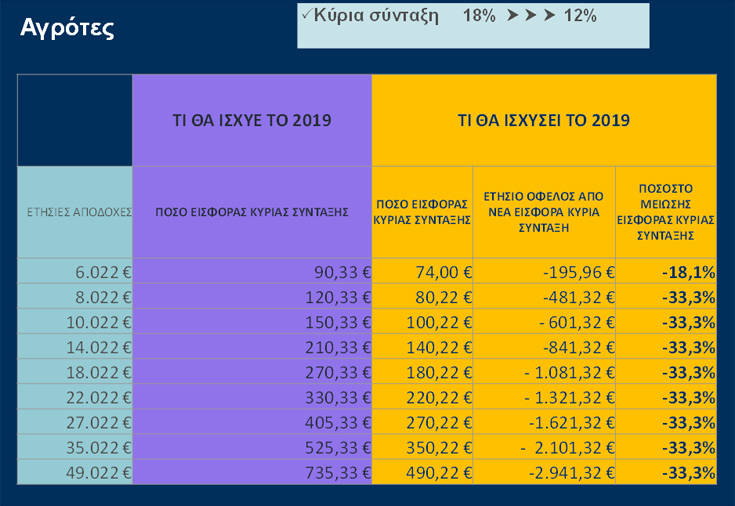
Task: Click the Αγρότες title
Action: (67, 28)
